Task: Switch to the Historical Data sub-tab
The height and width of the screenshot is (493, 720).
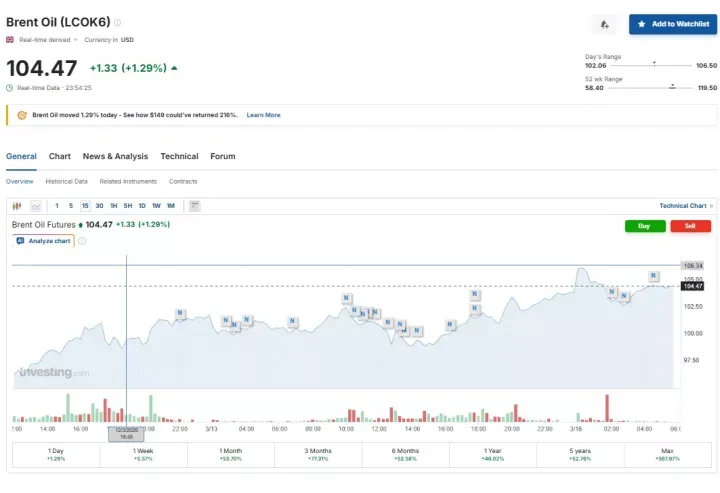Action: tap(66, 182)
